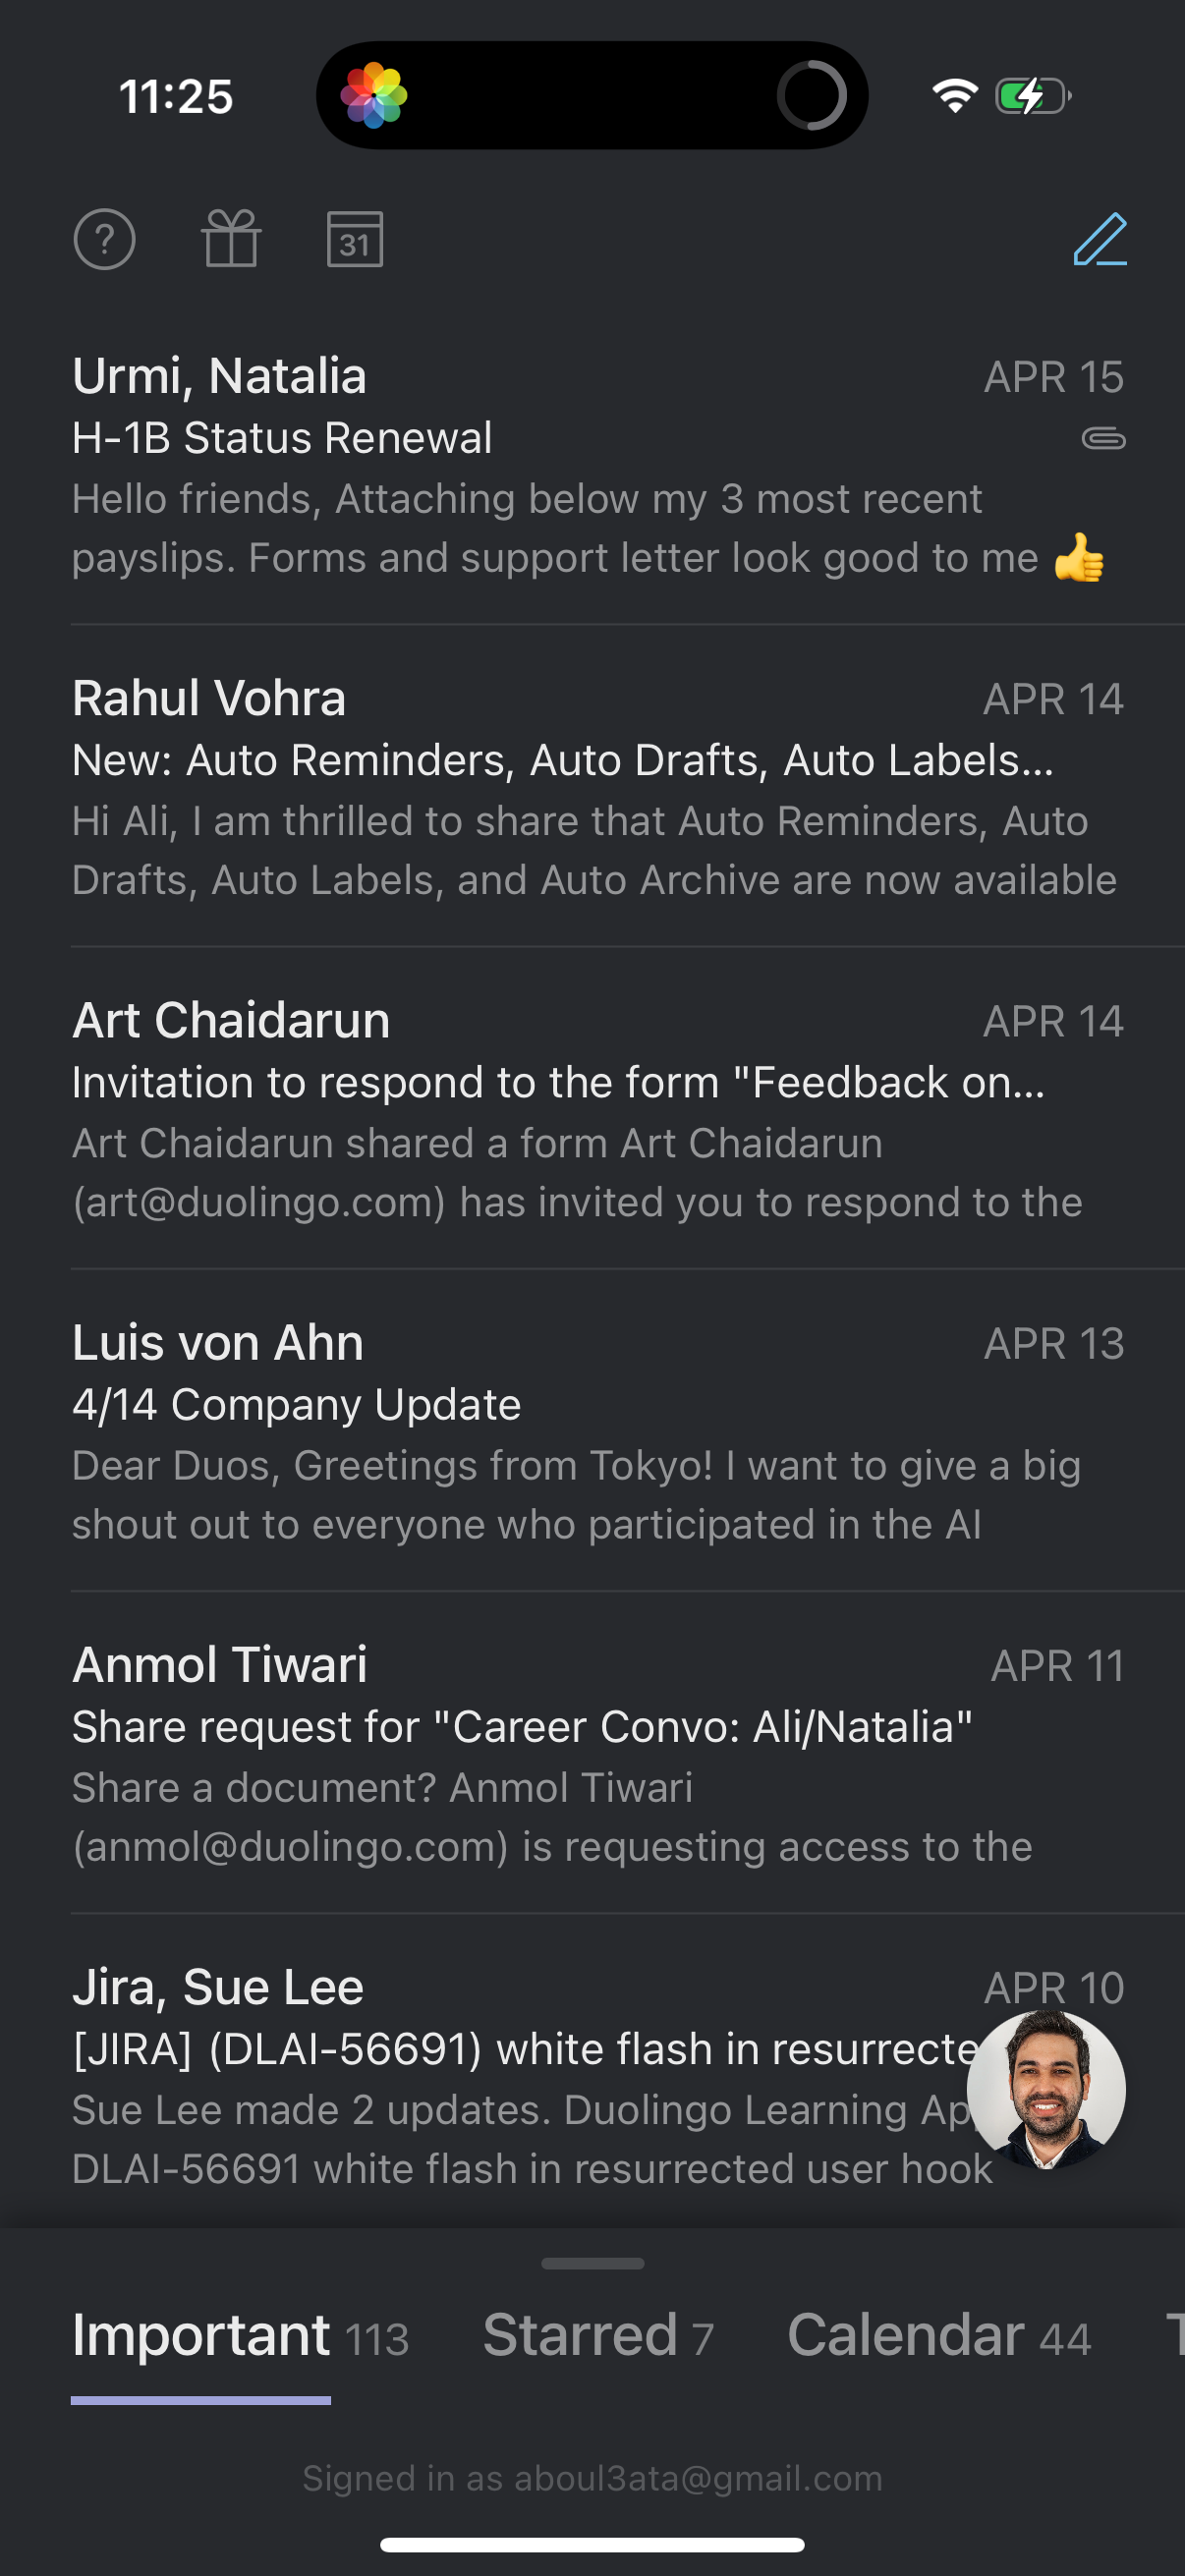
Task: Tap the compose pencil icon
Action: [1100, 240]
